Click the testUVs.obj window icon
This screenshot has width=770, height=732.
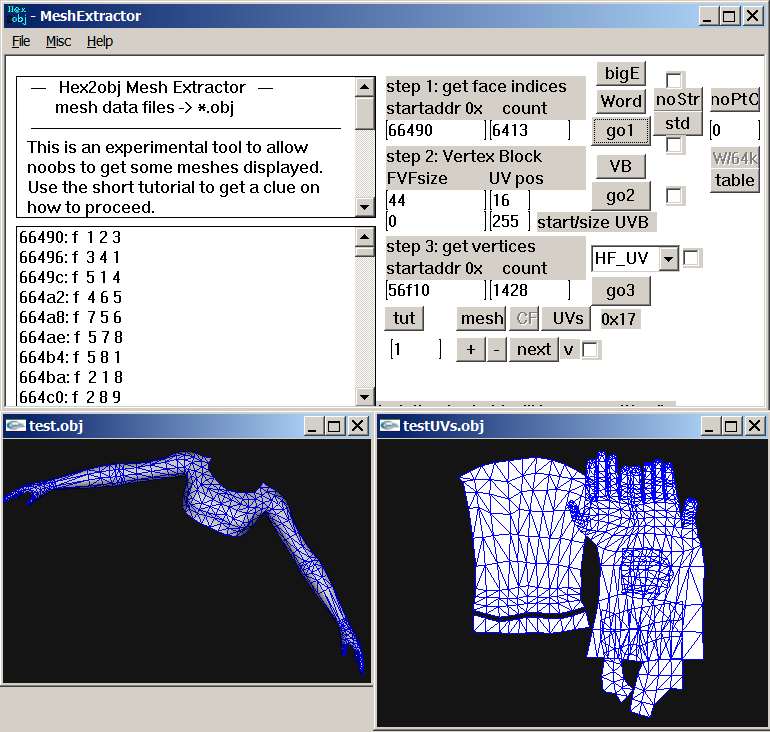click(389, 425)
